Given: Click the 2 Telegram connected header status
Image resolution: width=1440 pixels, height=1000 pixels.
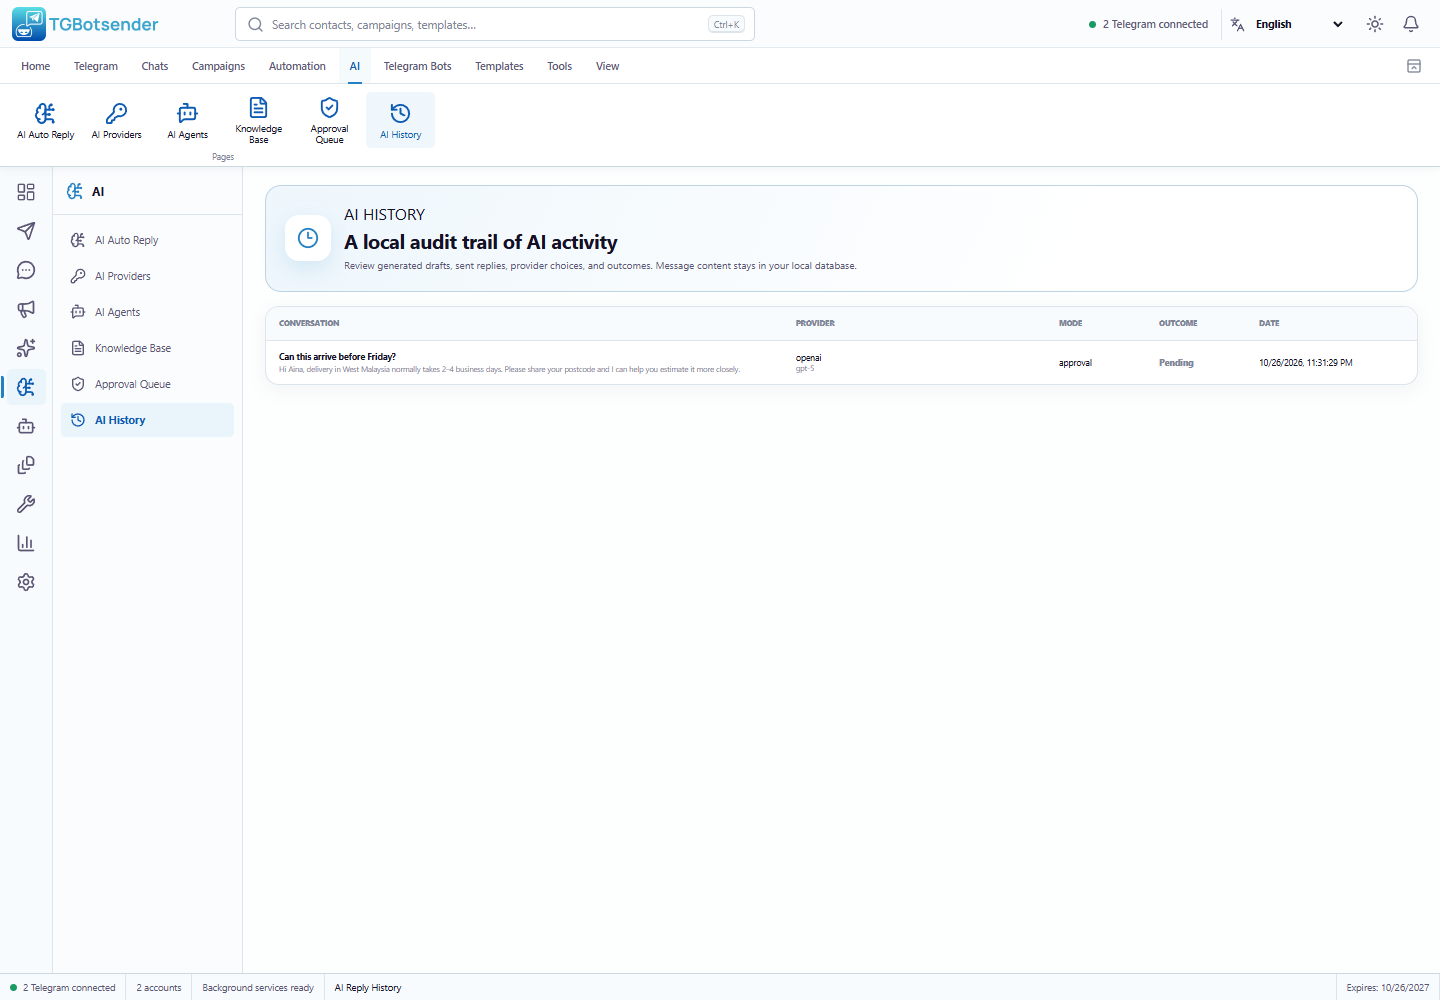Looking at the screenshot, I should click(x=1148, y=24).
